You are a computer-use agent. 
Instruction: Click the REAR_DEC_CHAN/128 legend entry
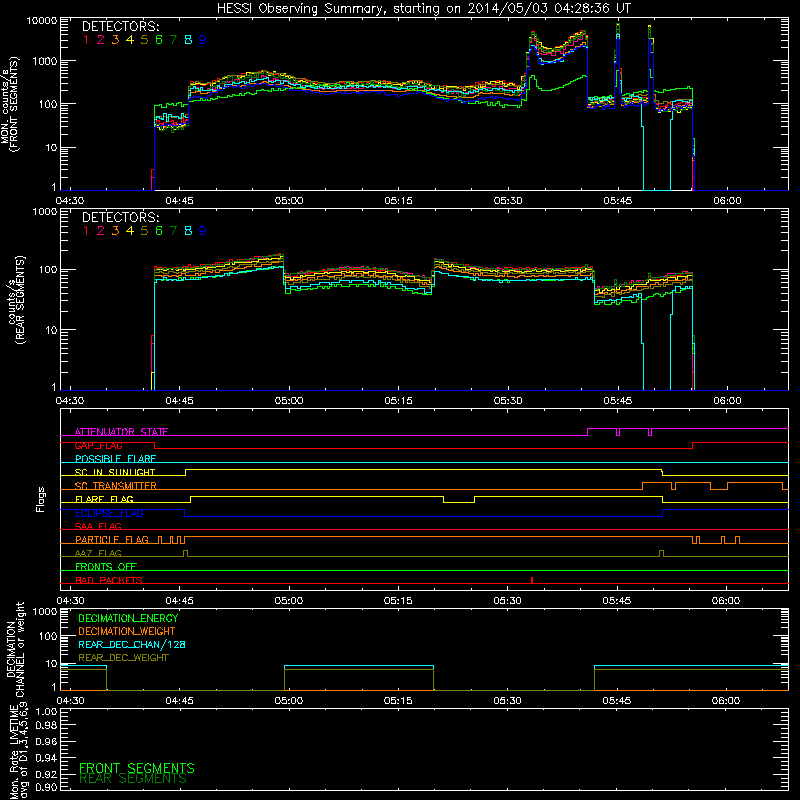pos(132,644)
